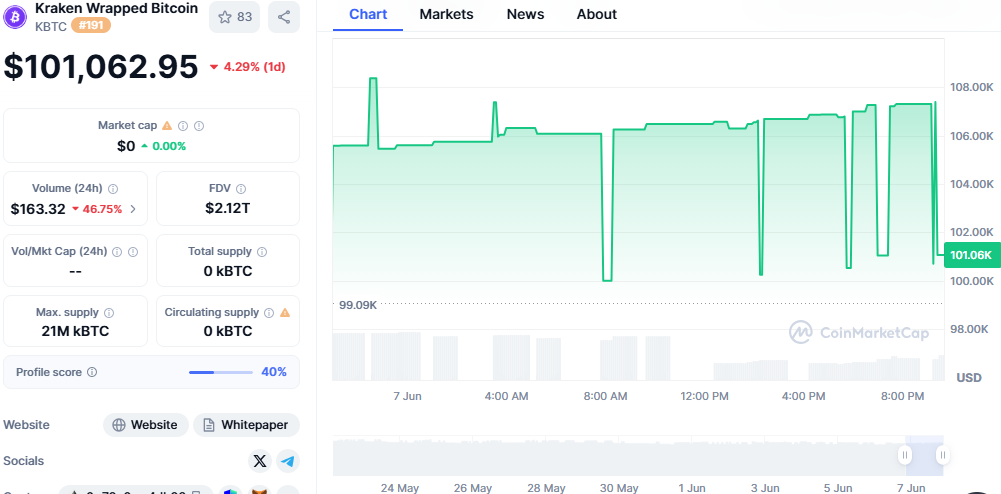This screenshot has height=494, width=1001.
Task: Click the 8:00 AM label on chart axis
Action: (x=605, y=396)
